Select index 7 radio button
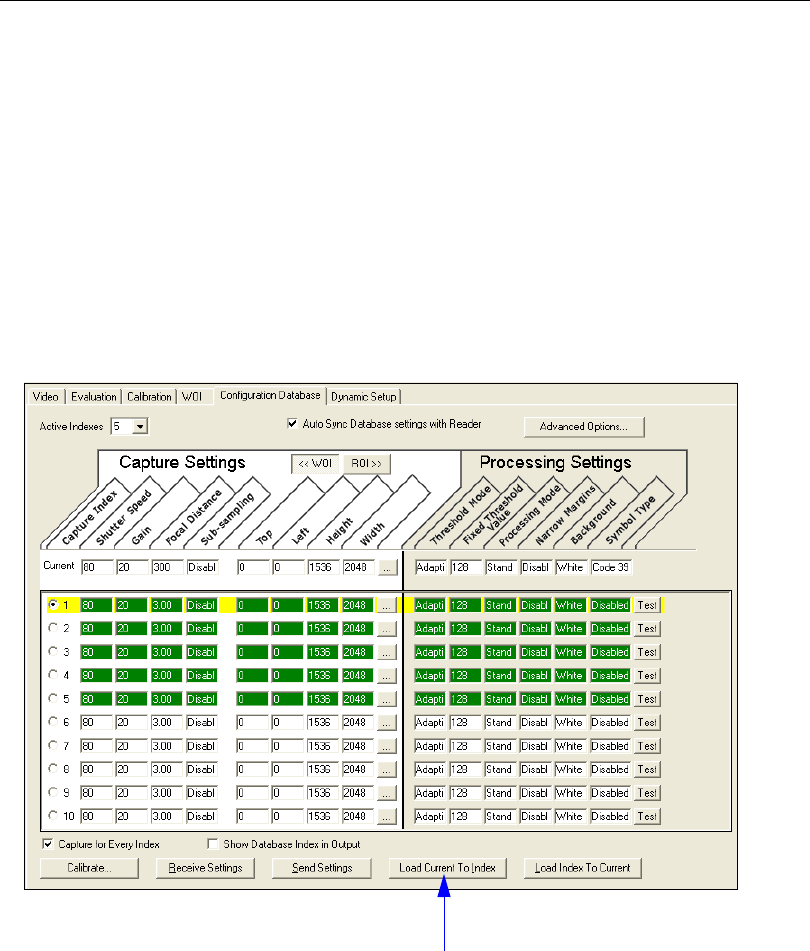The height and width of the screenshot is (951, 810). [x=53, y=745]
